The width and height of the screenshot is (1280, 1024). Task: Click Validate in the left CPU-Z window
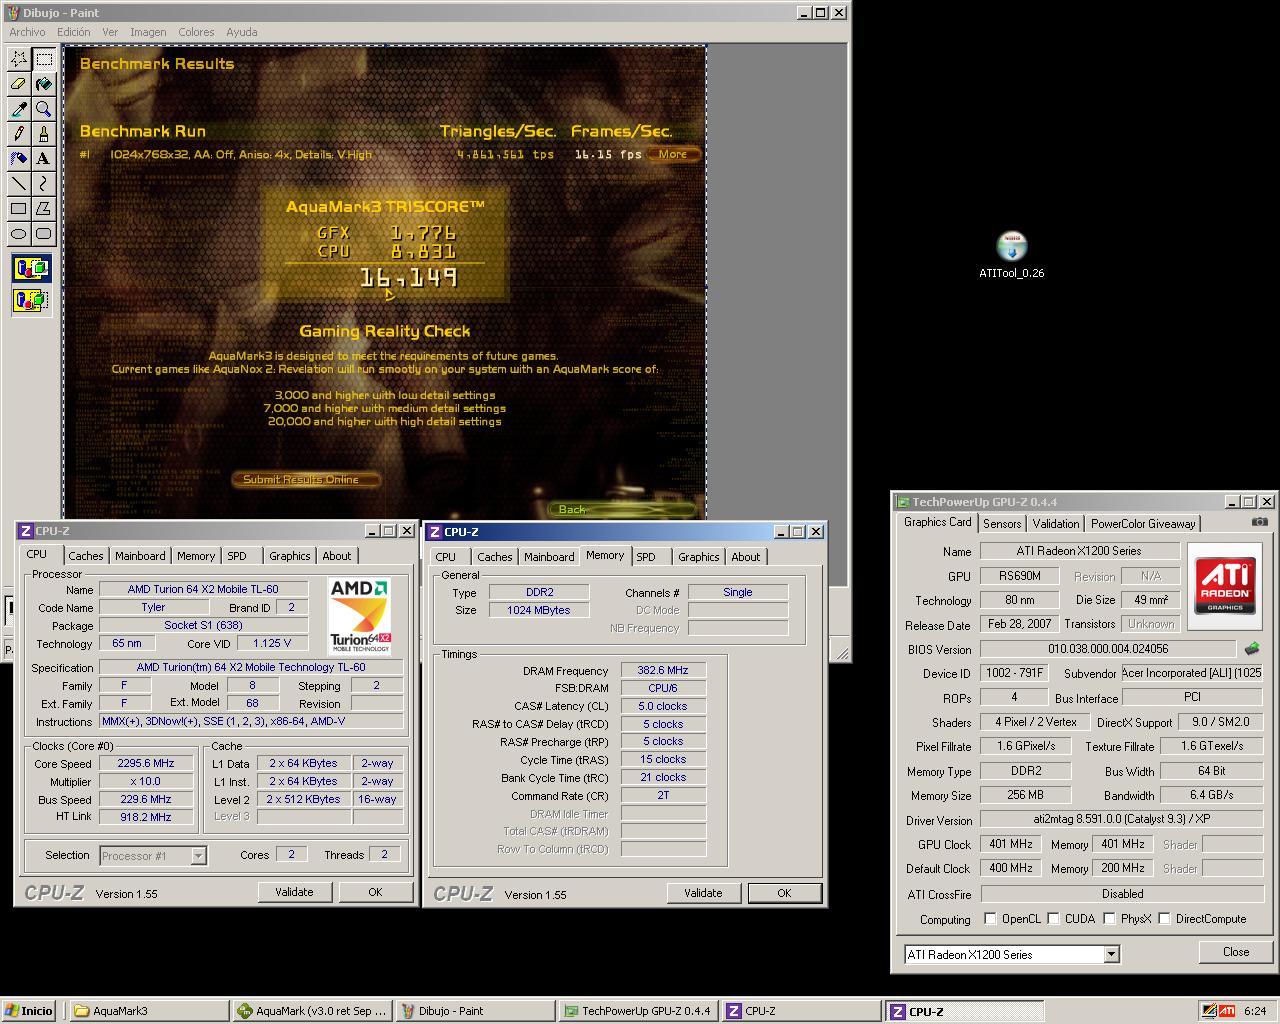pyautogui.click(x=294, y=892)
